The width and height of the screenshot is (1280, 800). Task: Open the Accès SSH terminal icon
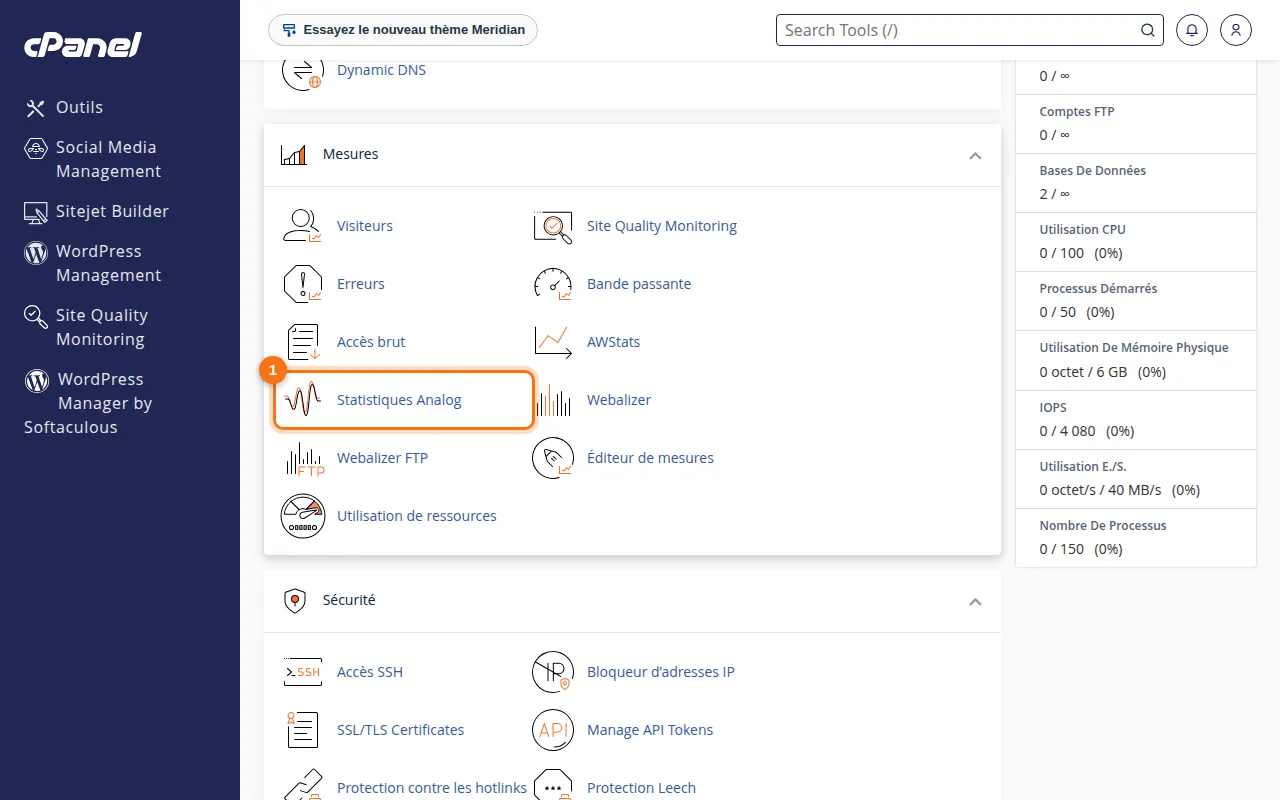click(302, 672)
